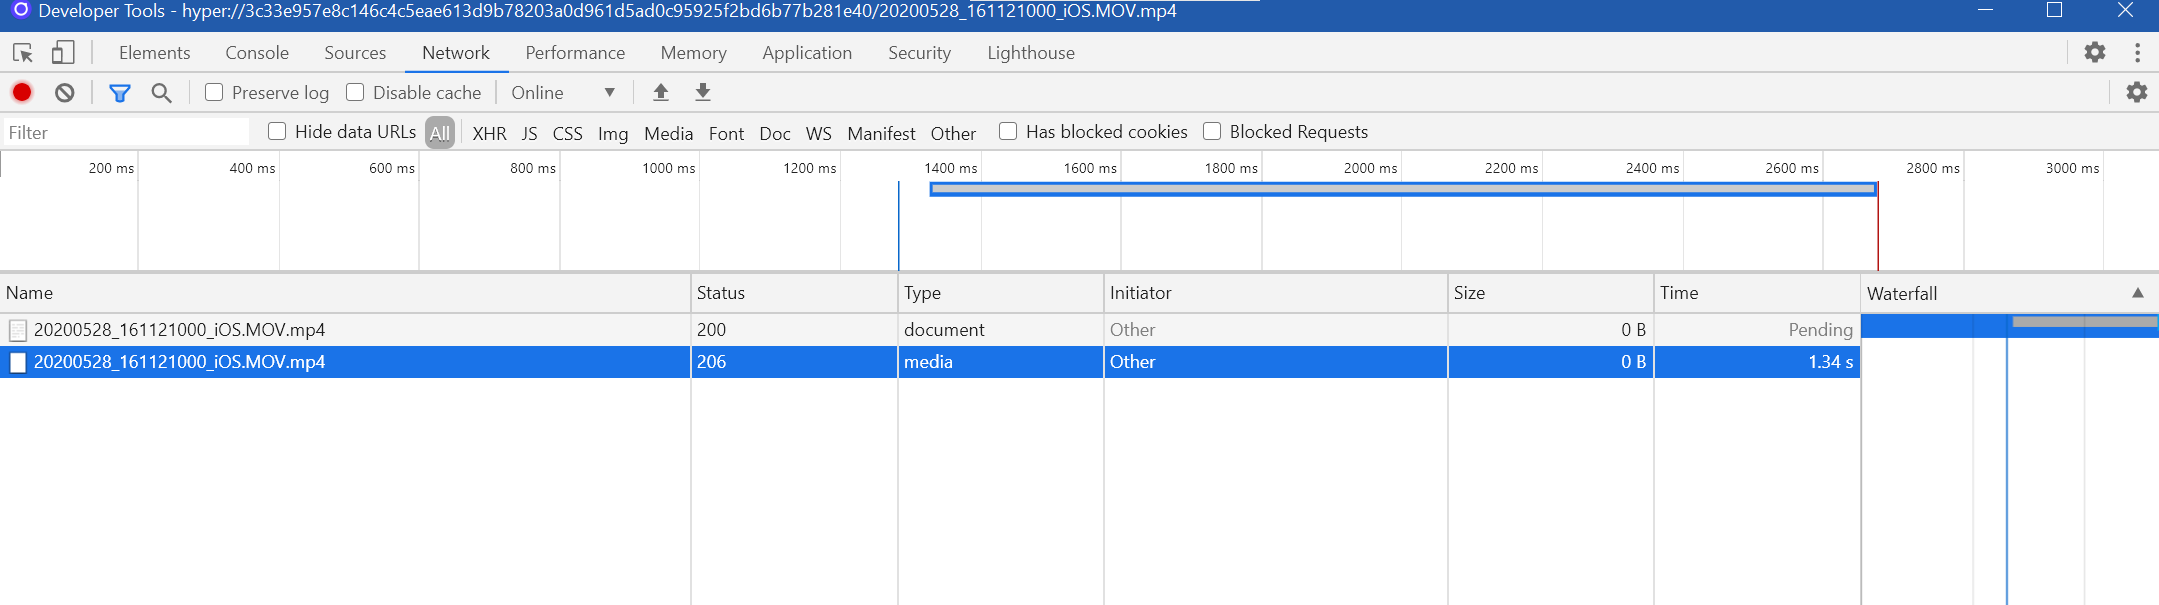Enable the Disable cache checkbox
The height and width of the screenshot is (605, 2159).
point(355,92)
